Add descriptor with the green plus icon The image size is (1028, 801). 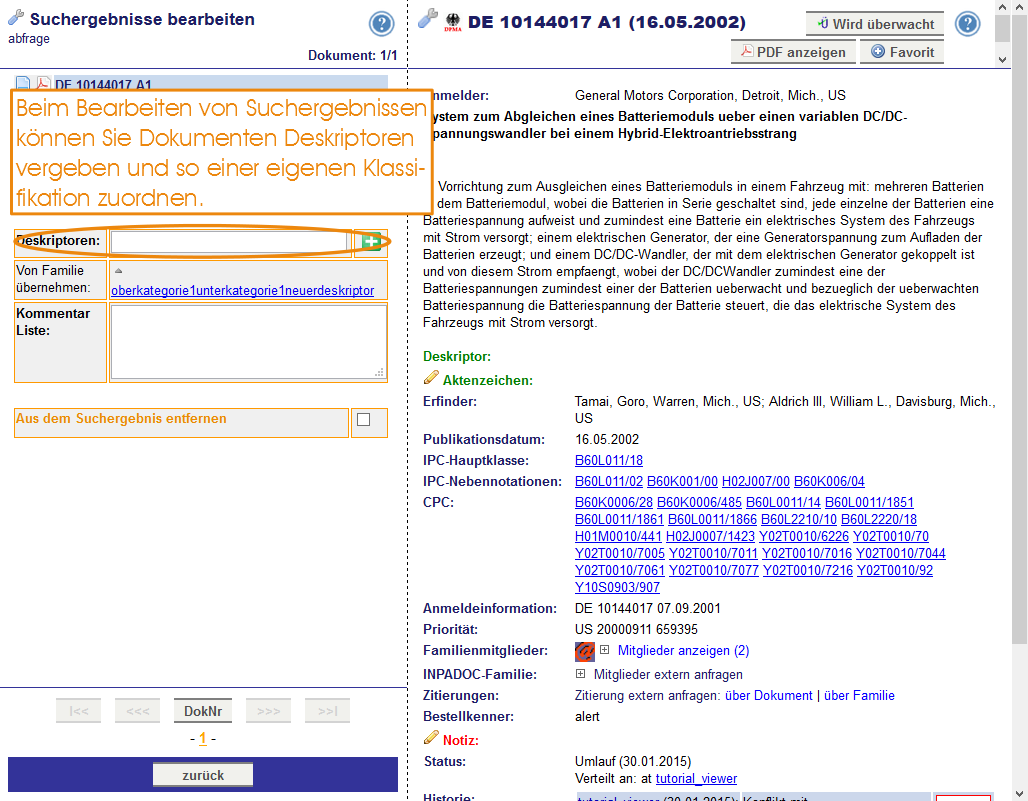tap(371, 242)
